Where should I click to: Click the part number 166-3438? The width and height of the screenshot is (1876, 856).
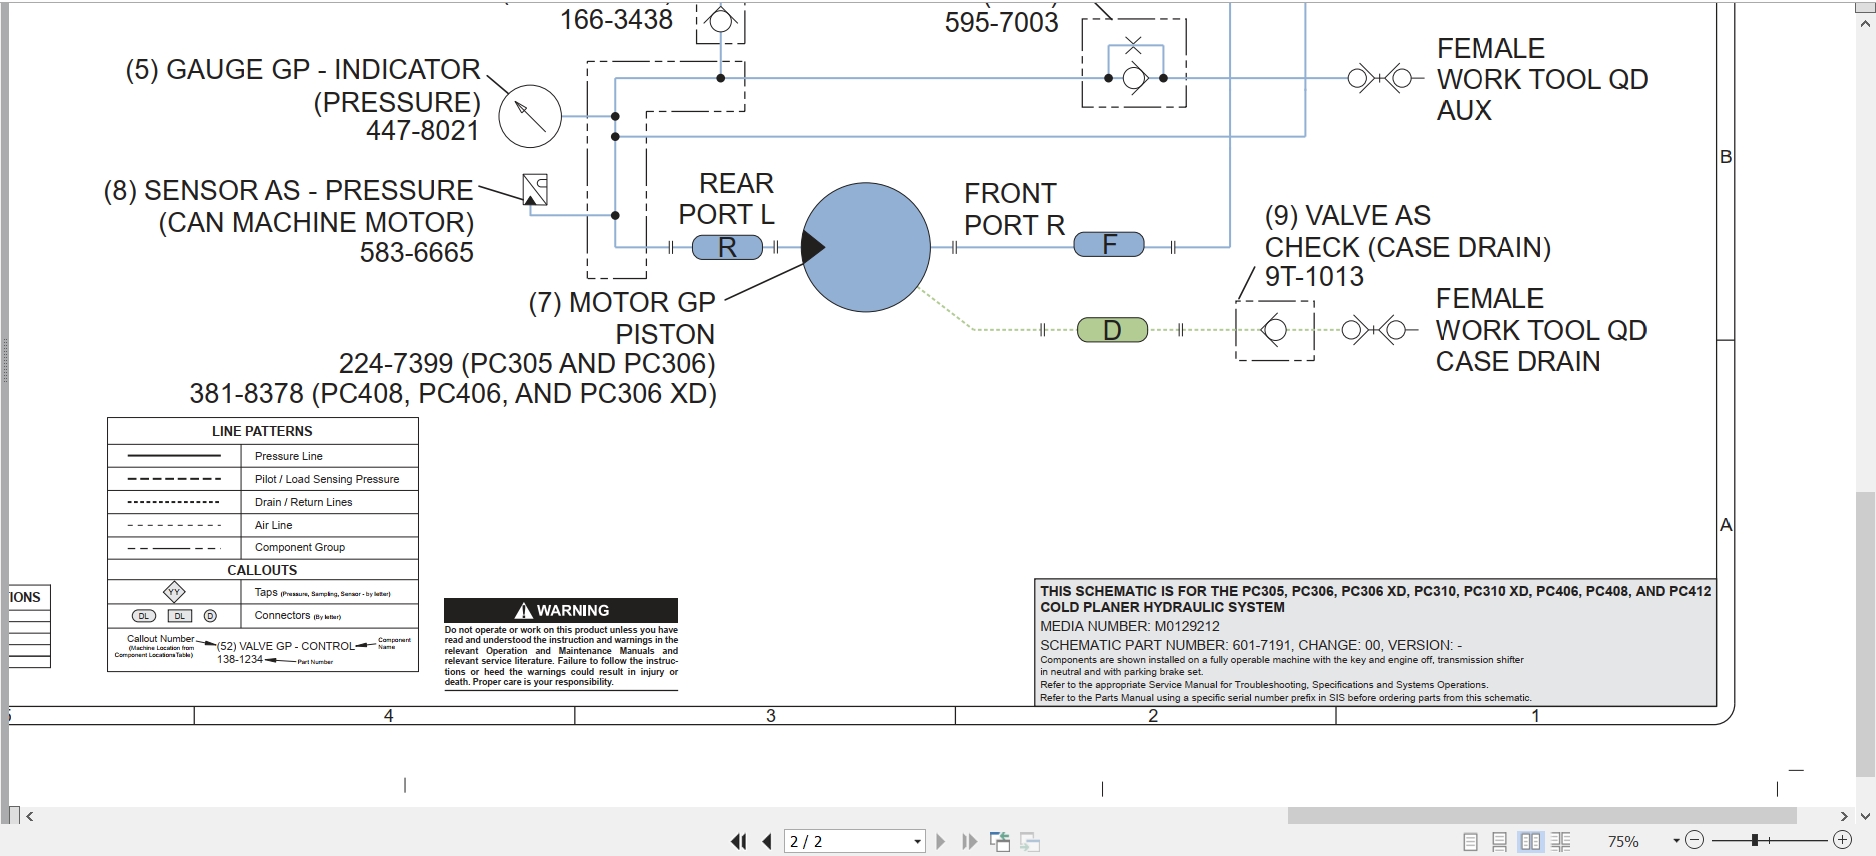click(x=616, y=19)
